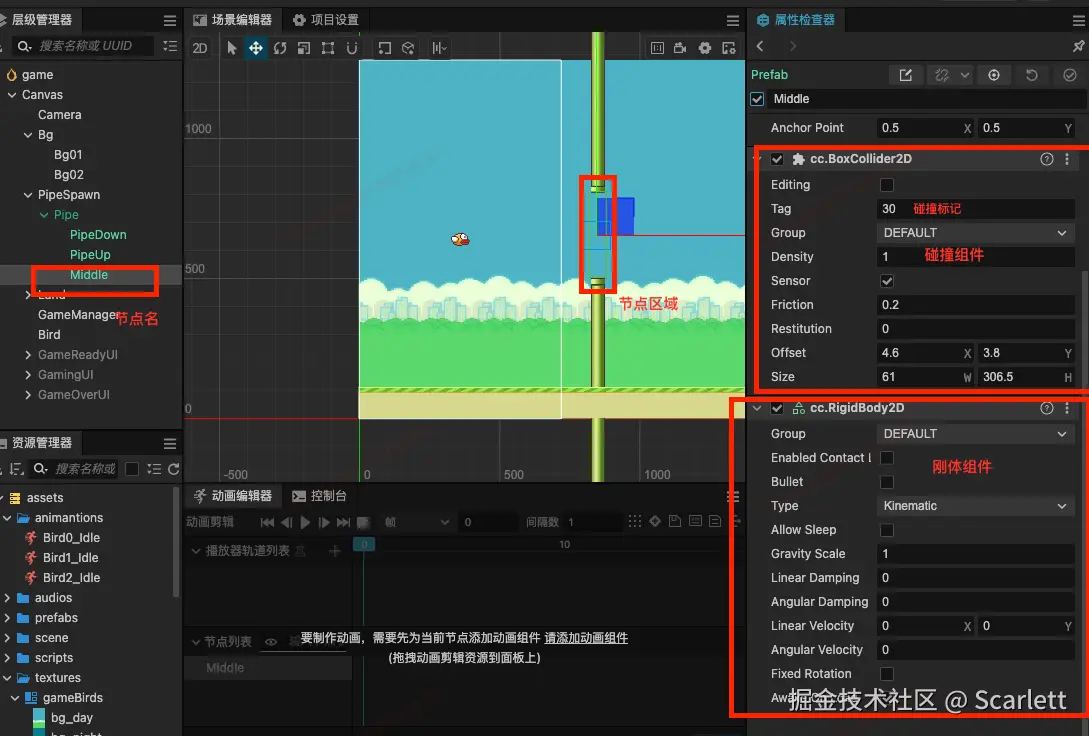The width and height of the screenshot is (1089, 736).
Task: Revert Prefab changes from asset
Action: (1032, 75)
